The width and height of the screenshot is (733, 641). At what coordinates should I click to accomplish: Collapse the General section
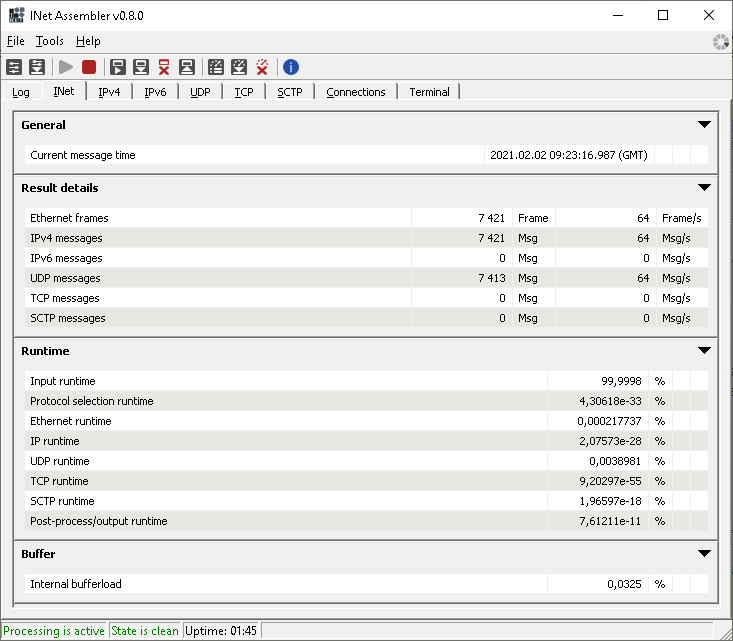tap(704, 125)
